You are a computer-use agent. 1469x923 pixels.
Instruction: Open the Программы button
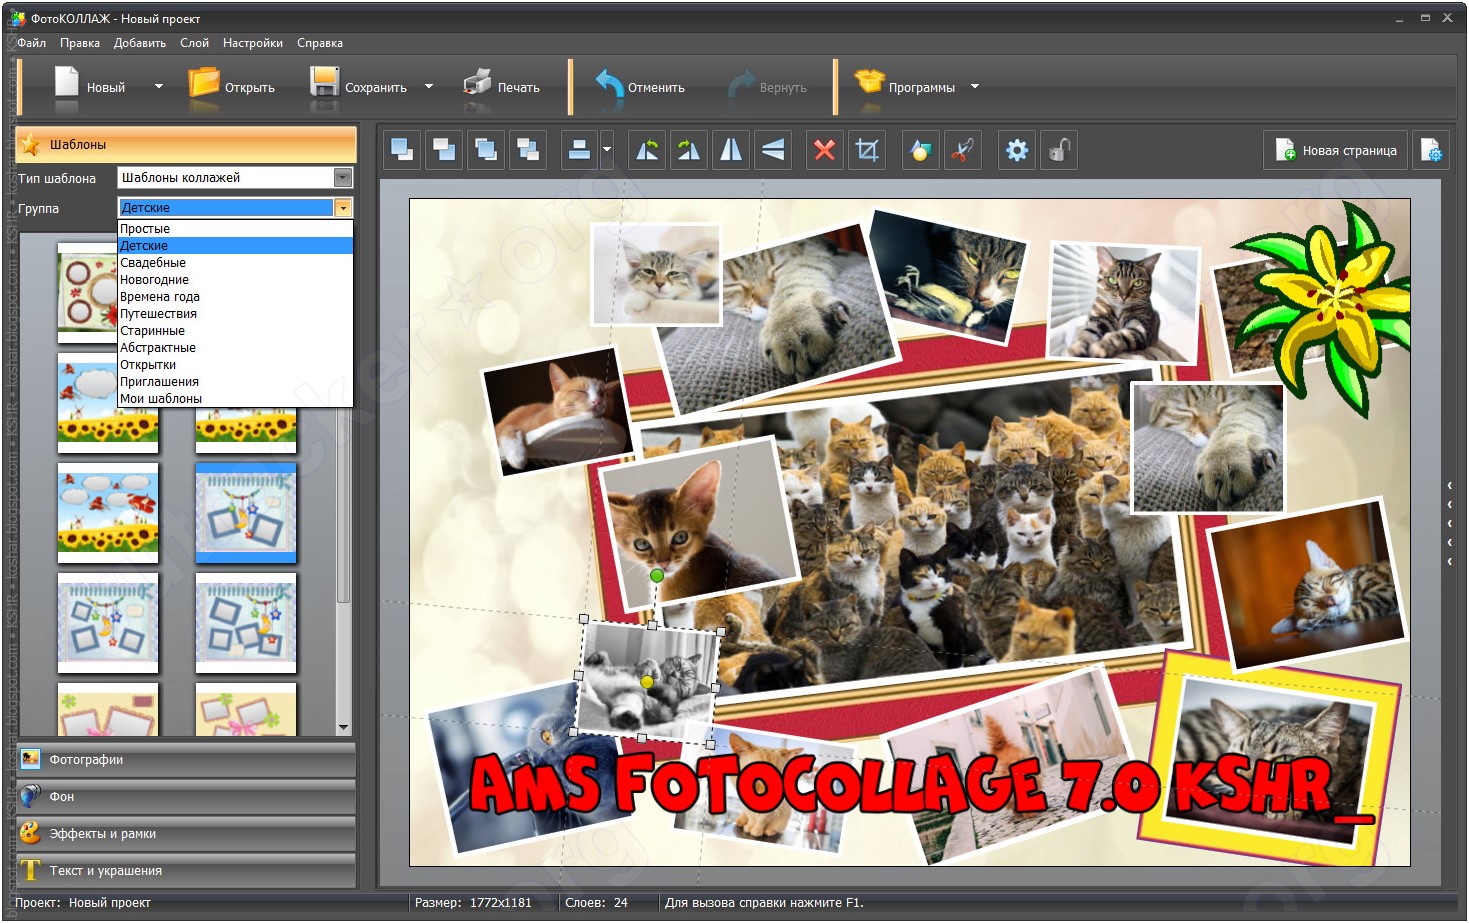[x=905, y=87]
